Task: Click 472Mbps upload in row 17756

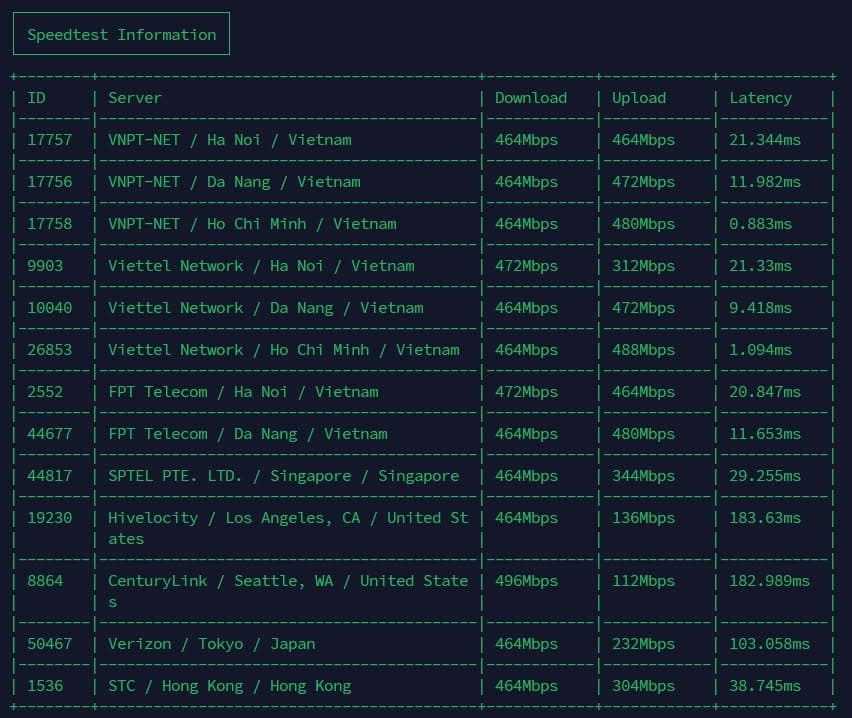Action: 643,182
